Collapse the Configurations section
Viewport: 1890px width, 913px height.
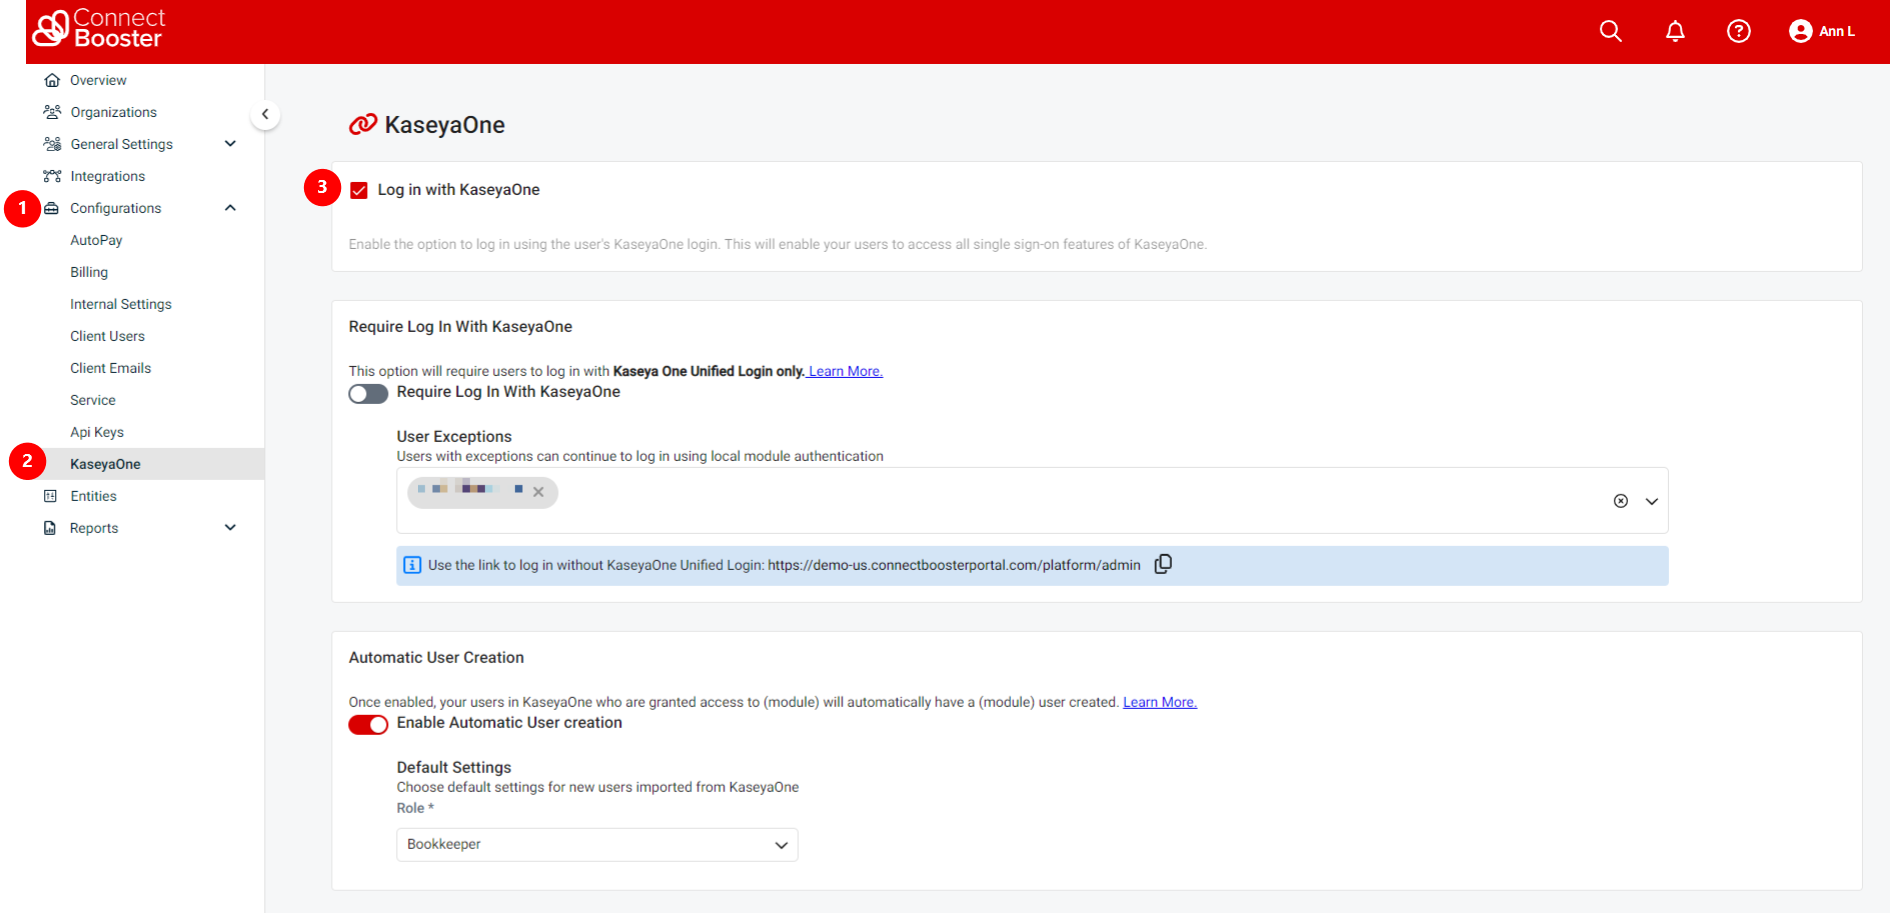(230, 207)
